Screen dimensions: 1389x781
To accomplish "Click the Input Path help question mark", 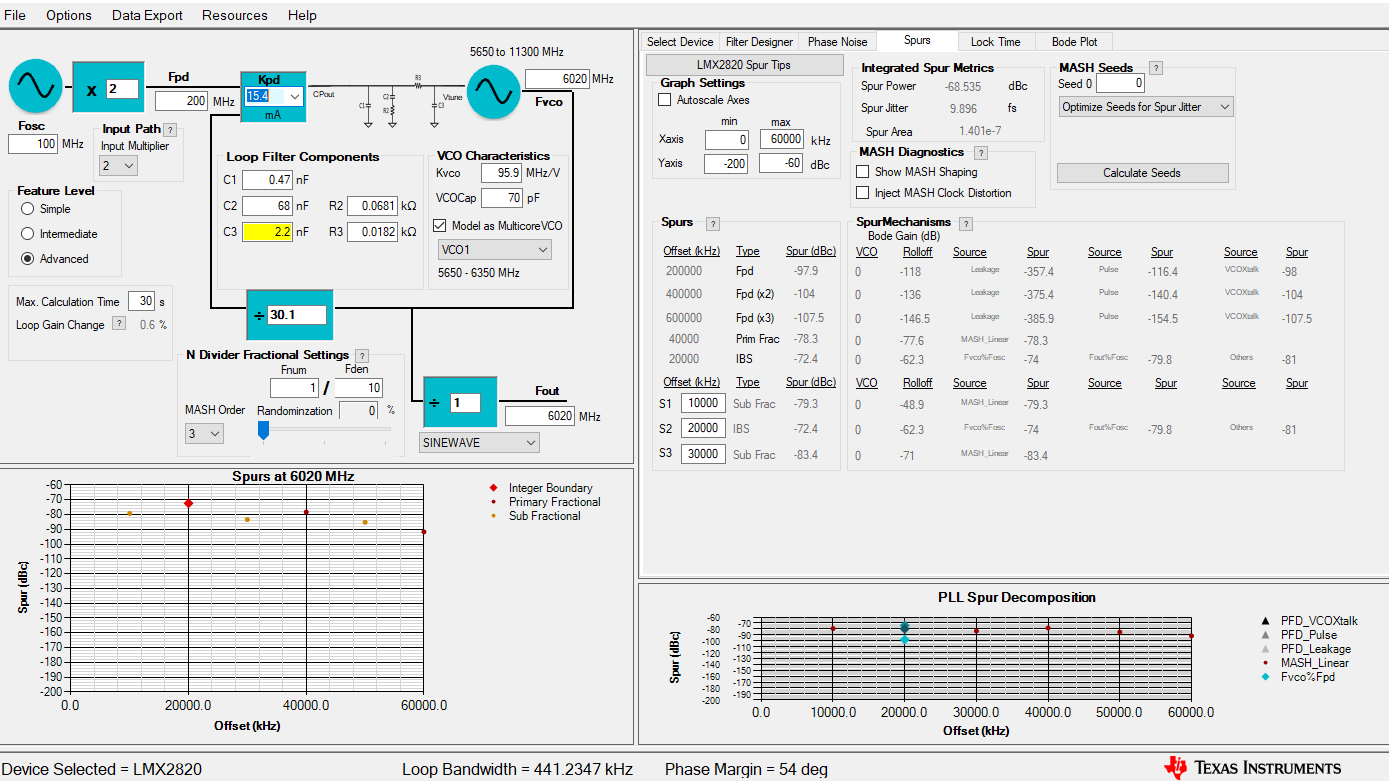I will (x=170, y=130).
